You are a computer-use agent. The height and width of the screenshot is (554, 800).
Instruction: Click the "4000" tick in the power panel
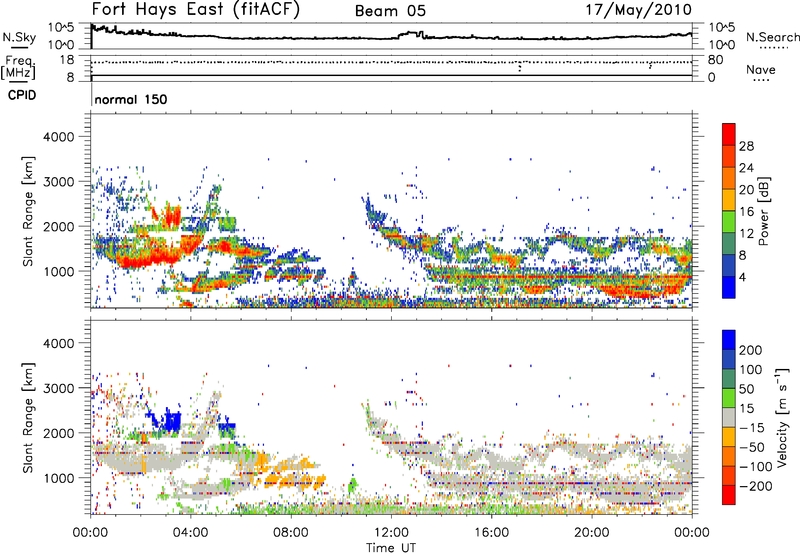58,137
